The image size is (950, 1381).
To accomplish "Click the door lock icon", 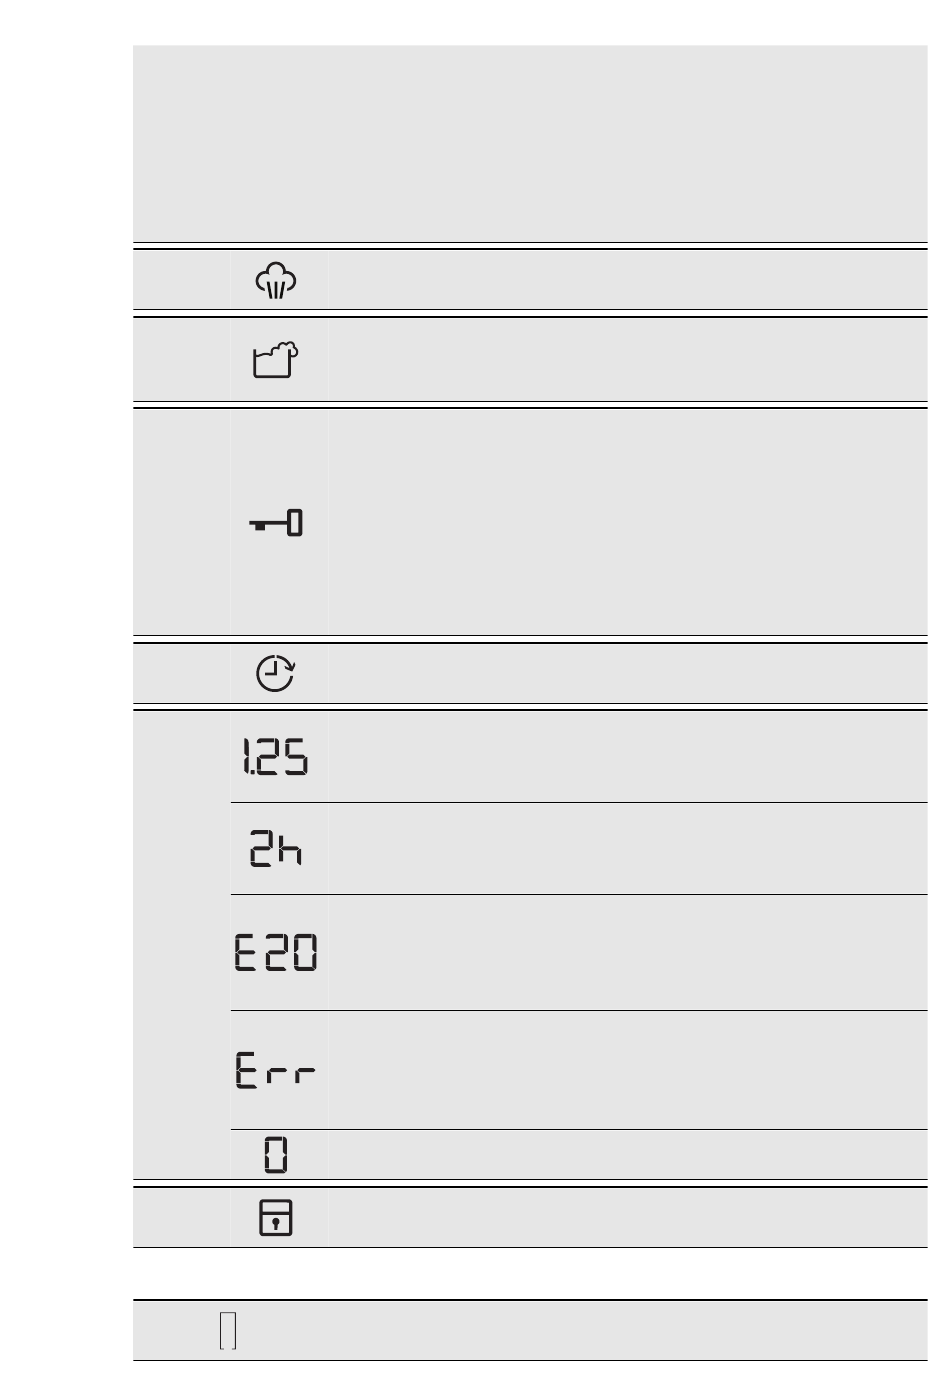I will [276, 1218].
